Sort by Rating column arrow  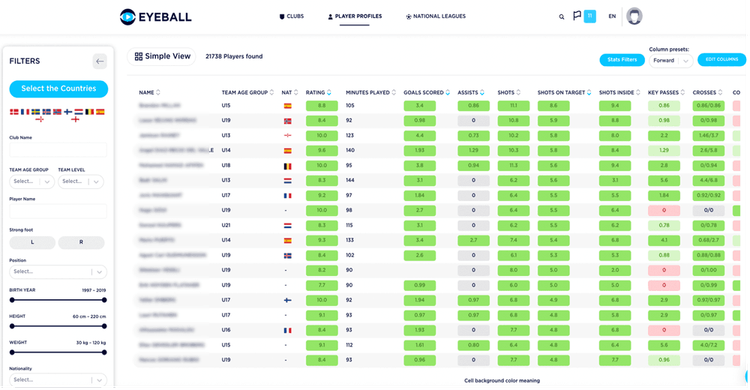329,93
